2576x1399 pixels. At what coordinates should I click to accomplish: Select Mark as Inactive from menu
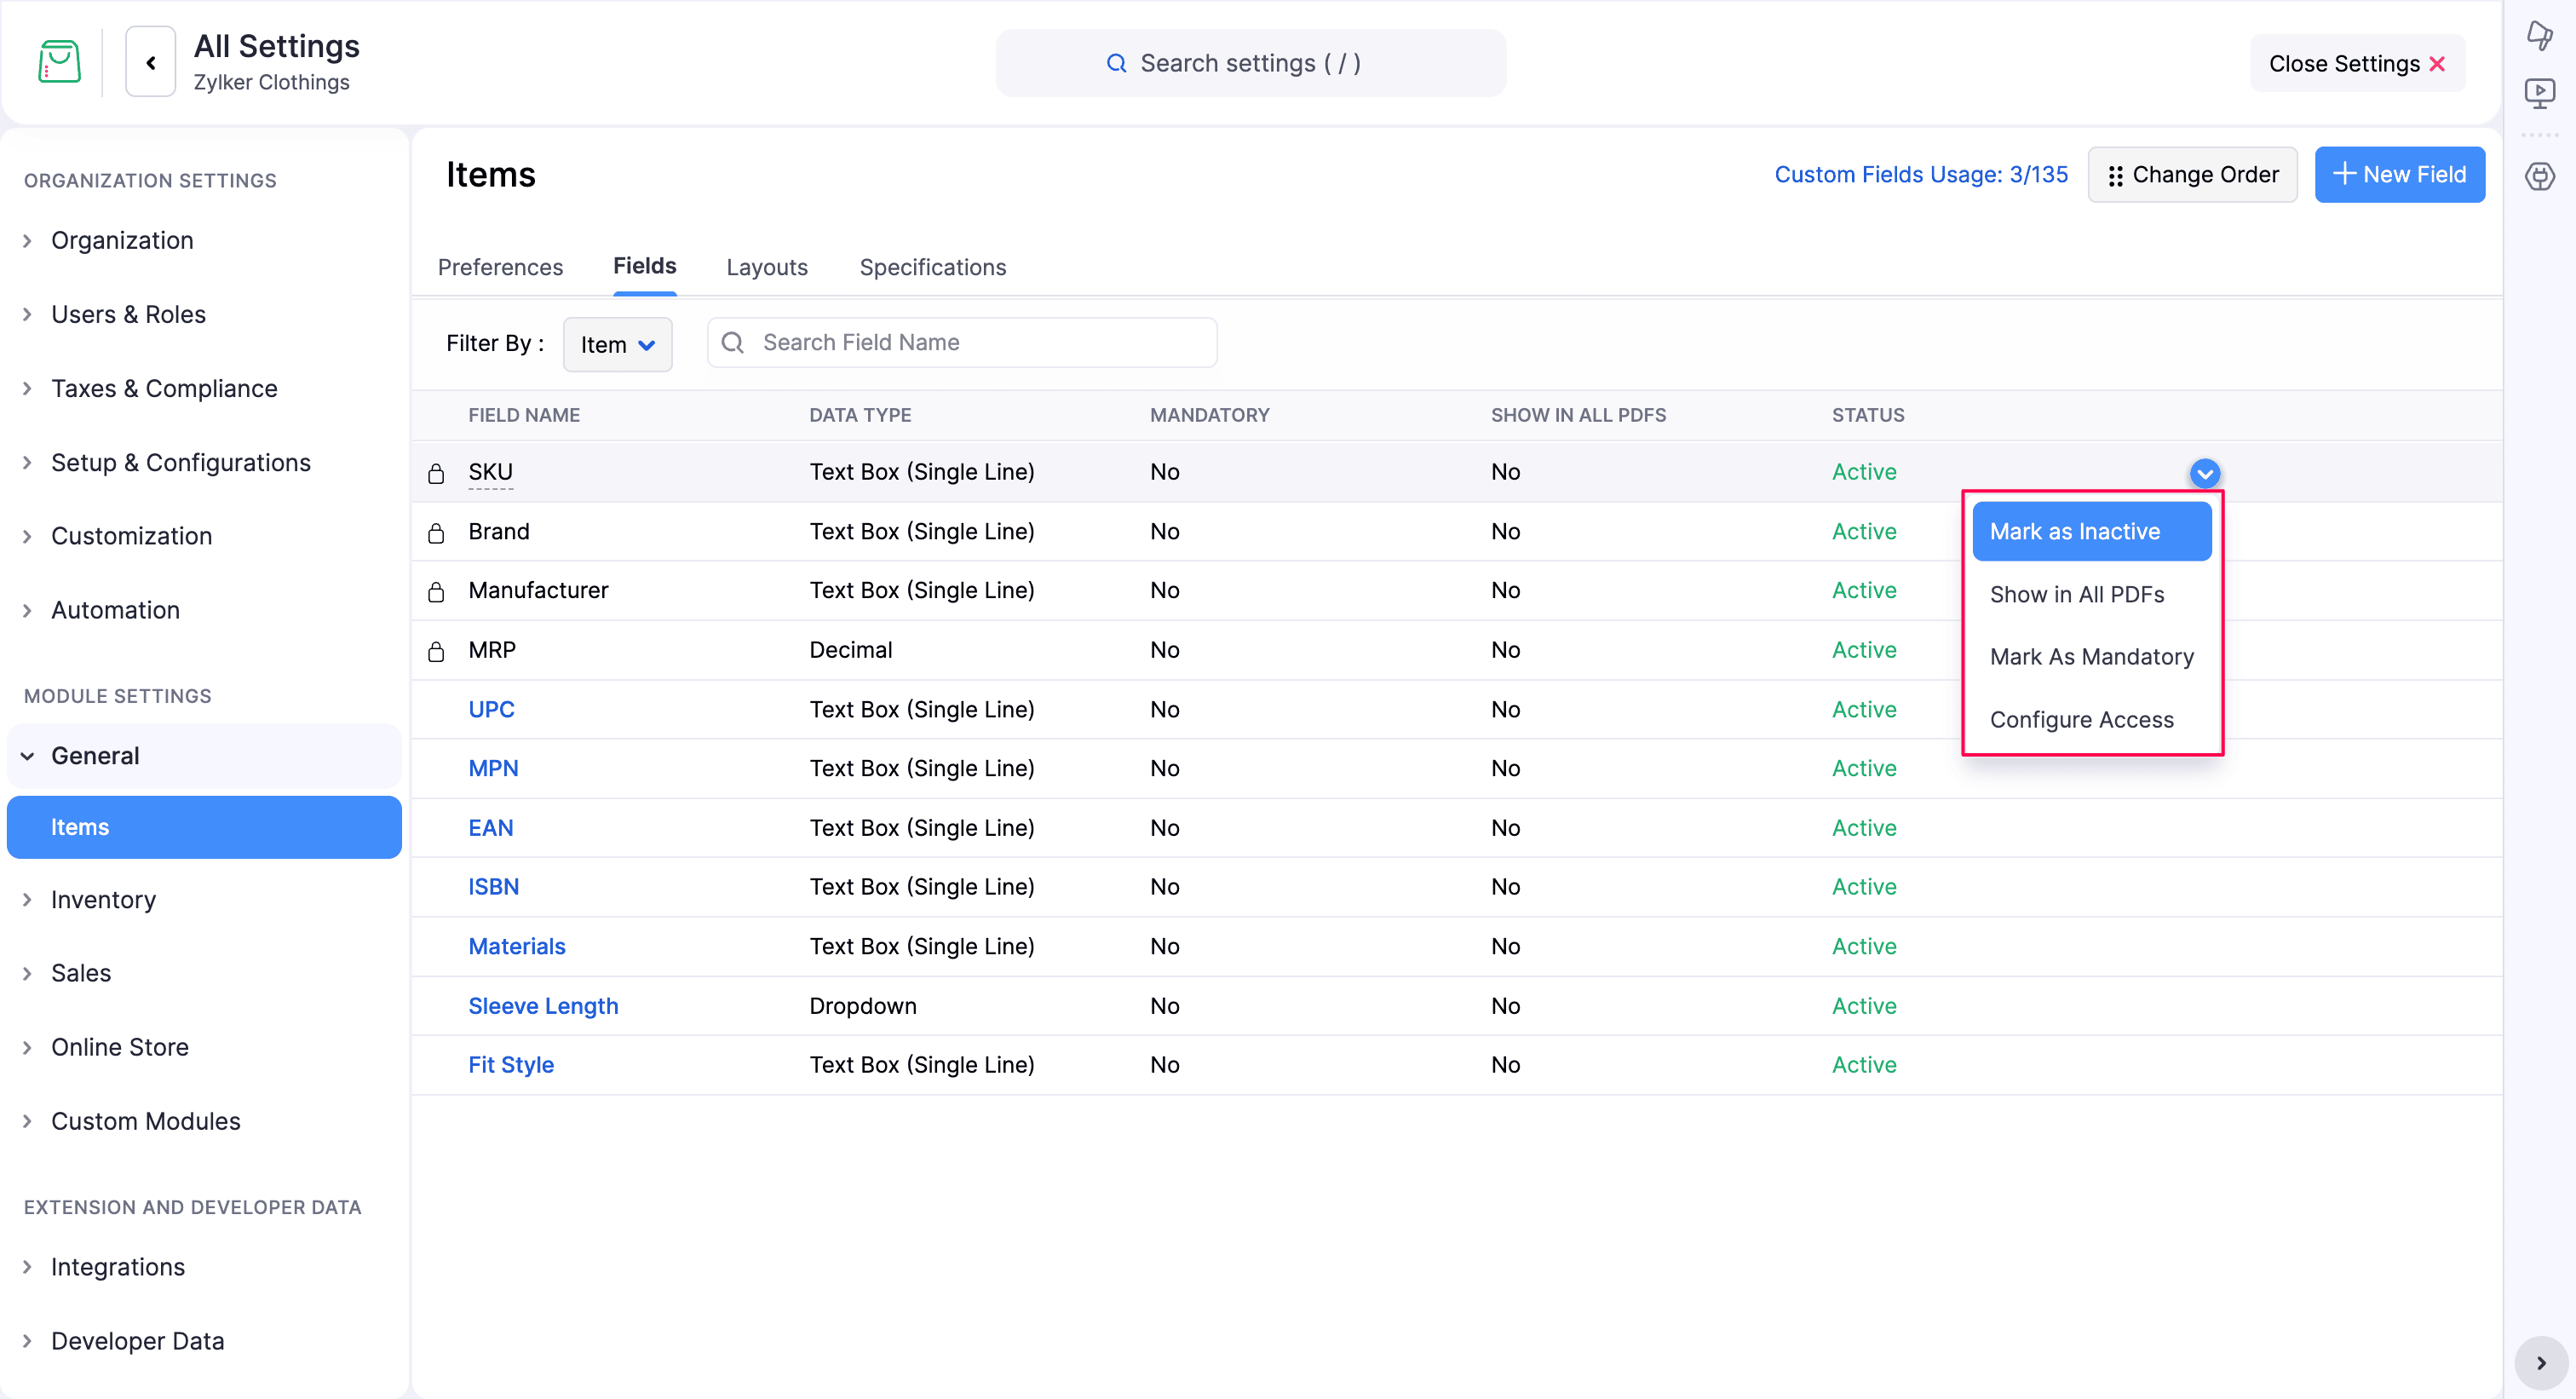pos(2091,531)
